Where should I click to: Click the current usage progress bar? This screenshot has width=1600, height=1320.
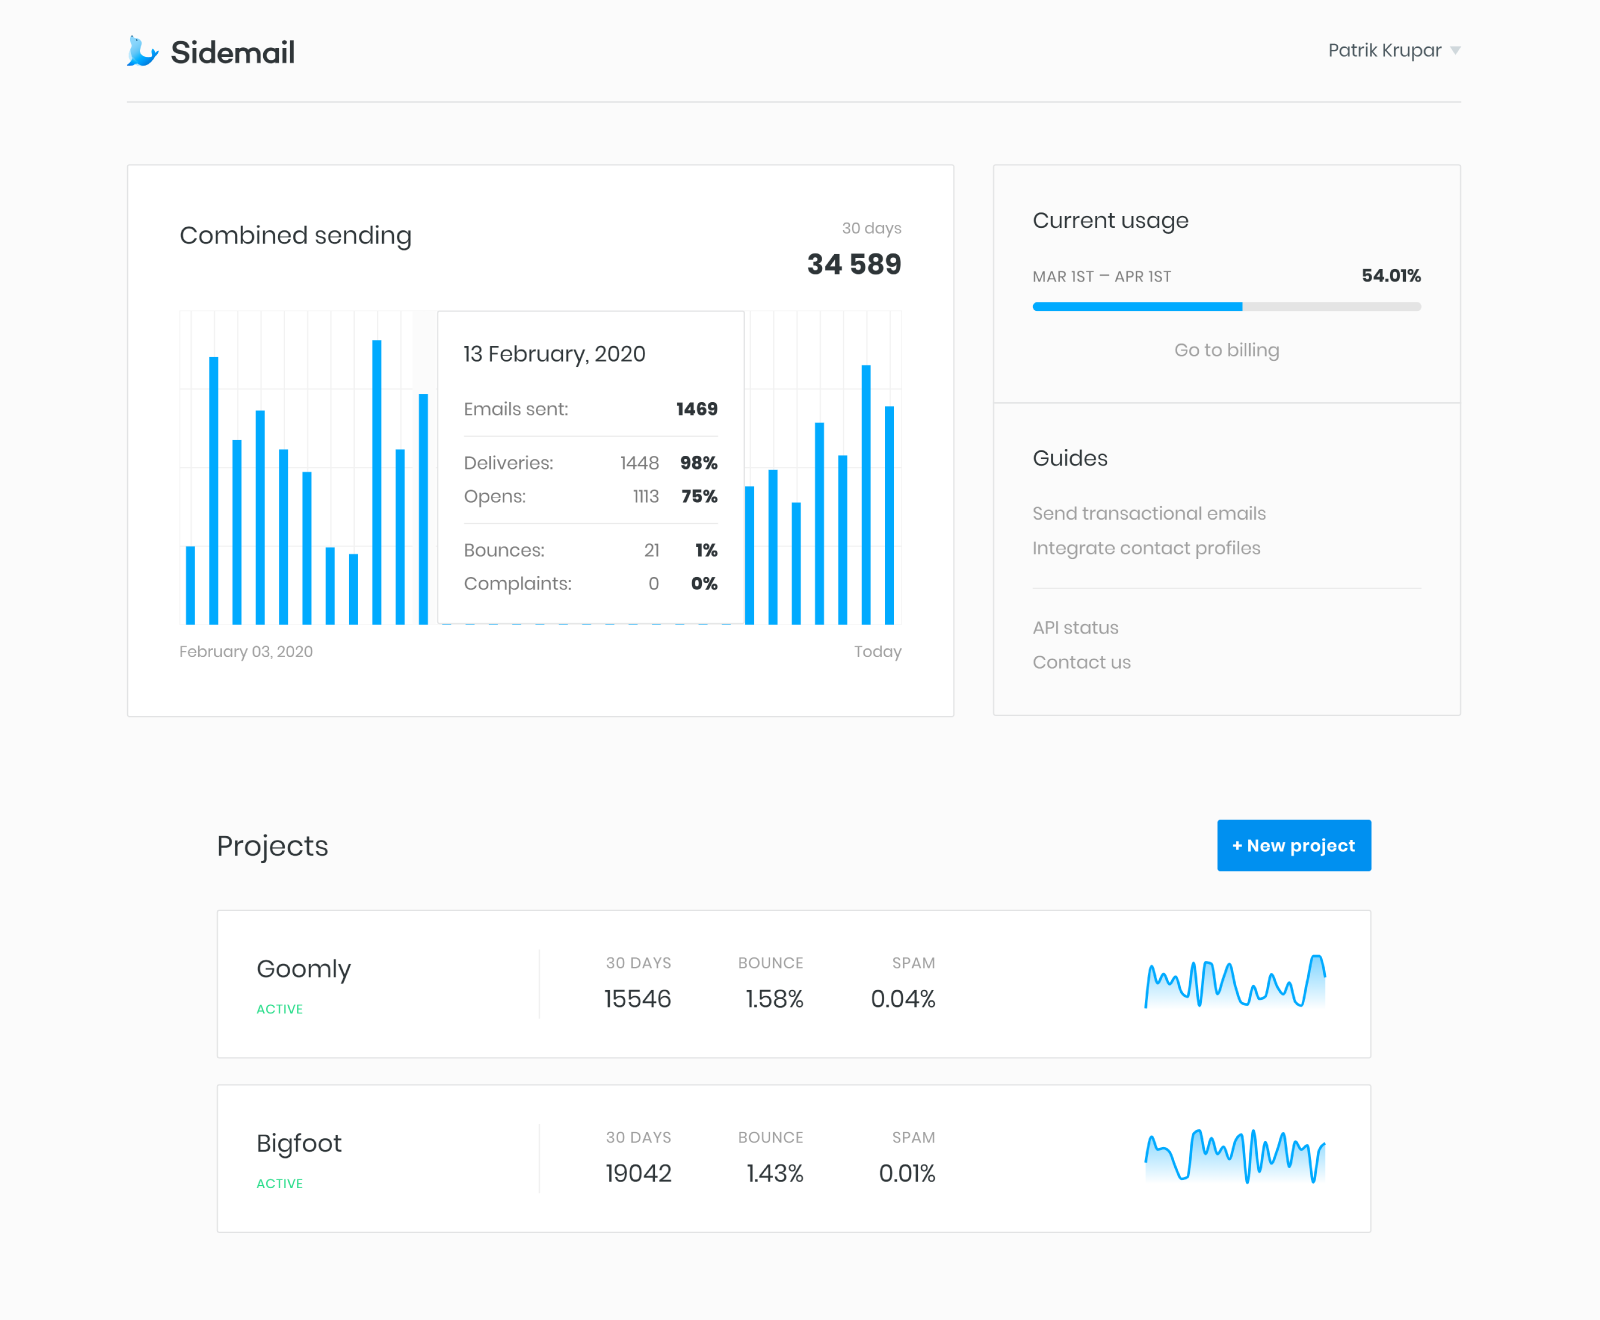point(1226,306)
